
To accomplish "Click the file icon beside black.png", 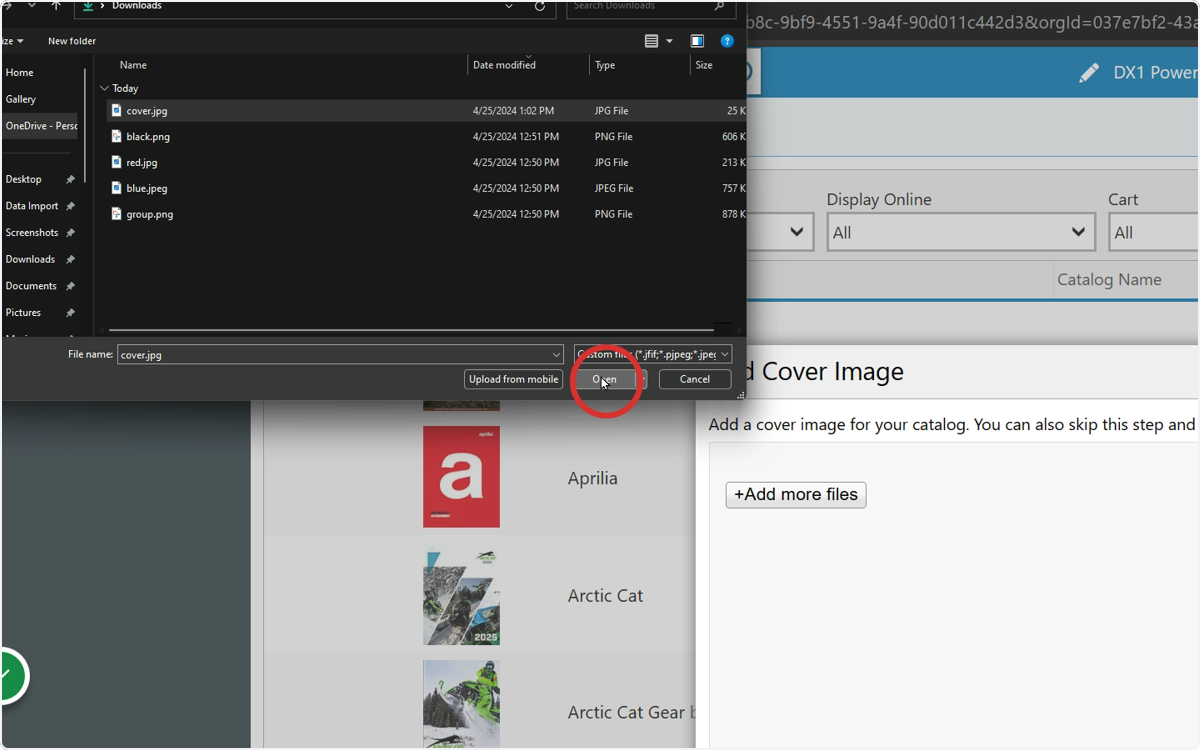I will point(117,136).
